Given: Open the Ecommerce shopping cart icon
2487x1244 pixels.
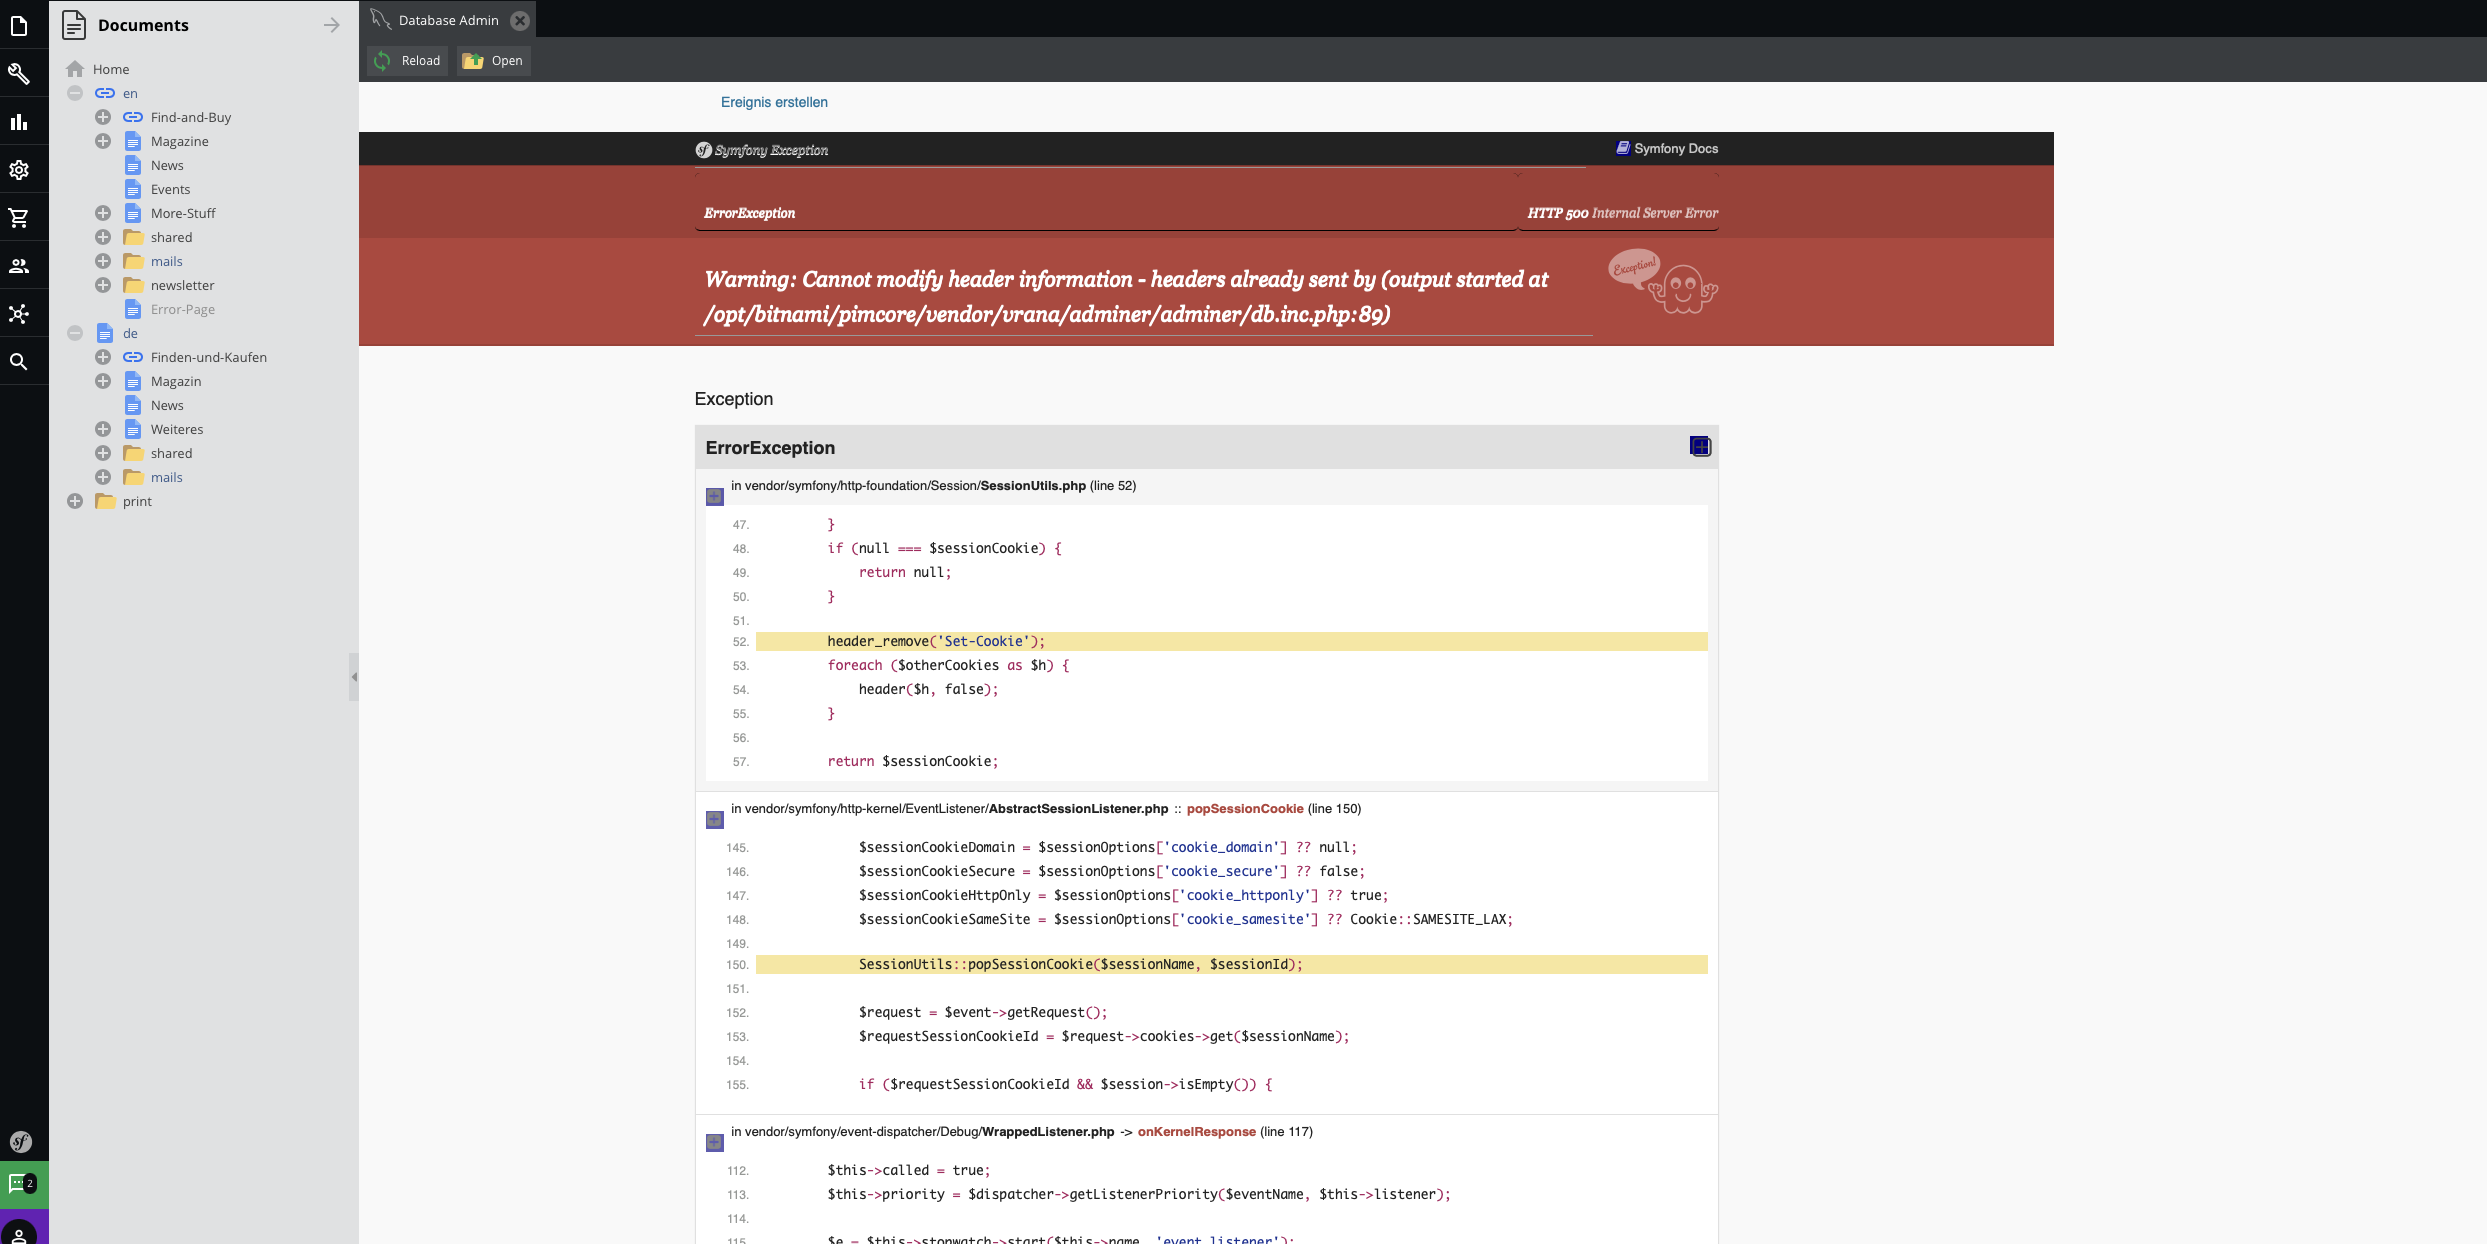Looking at the screenshot, I should coord(19,218).
